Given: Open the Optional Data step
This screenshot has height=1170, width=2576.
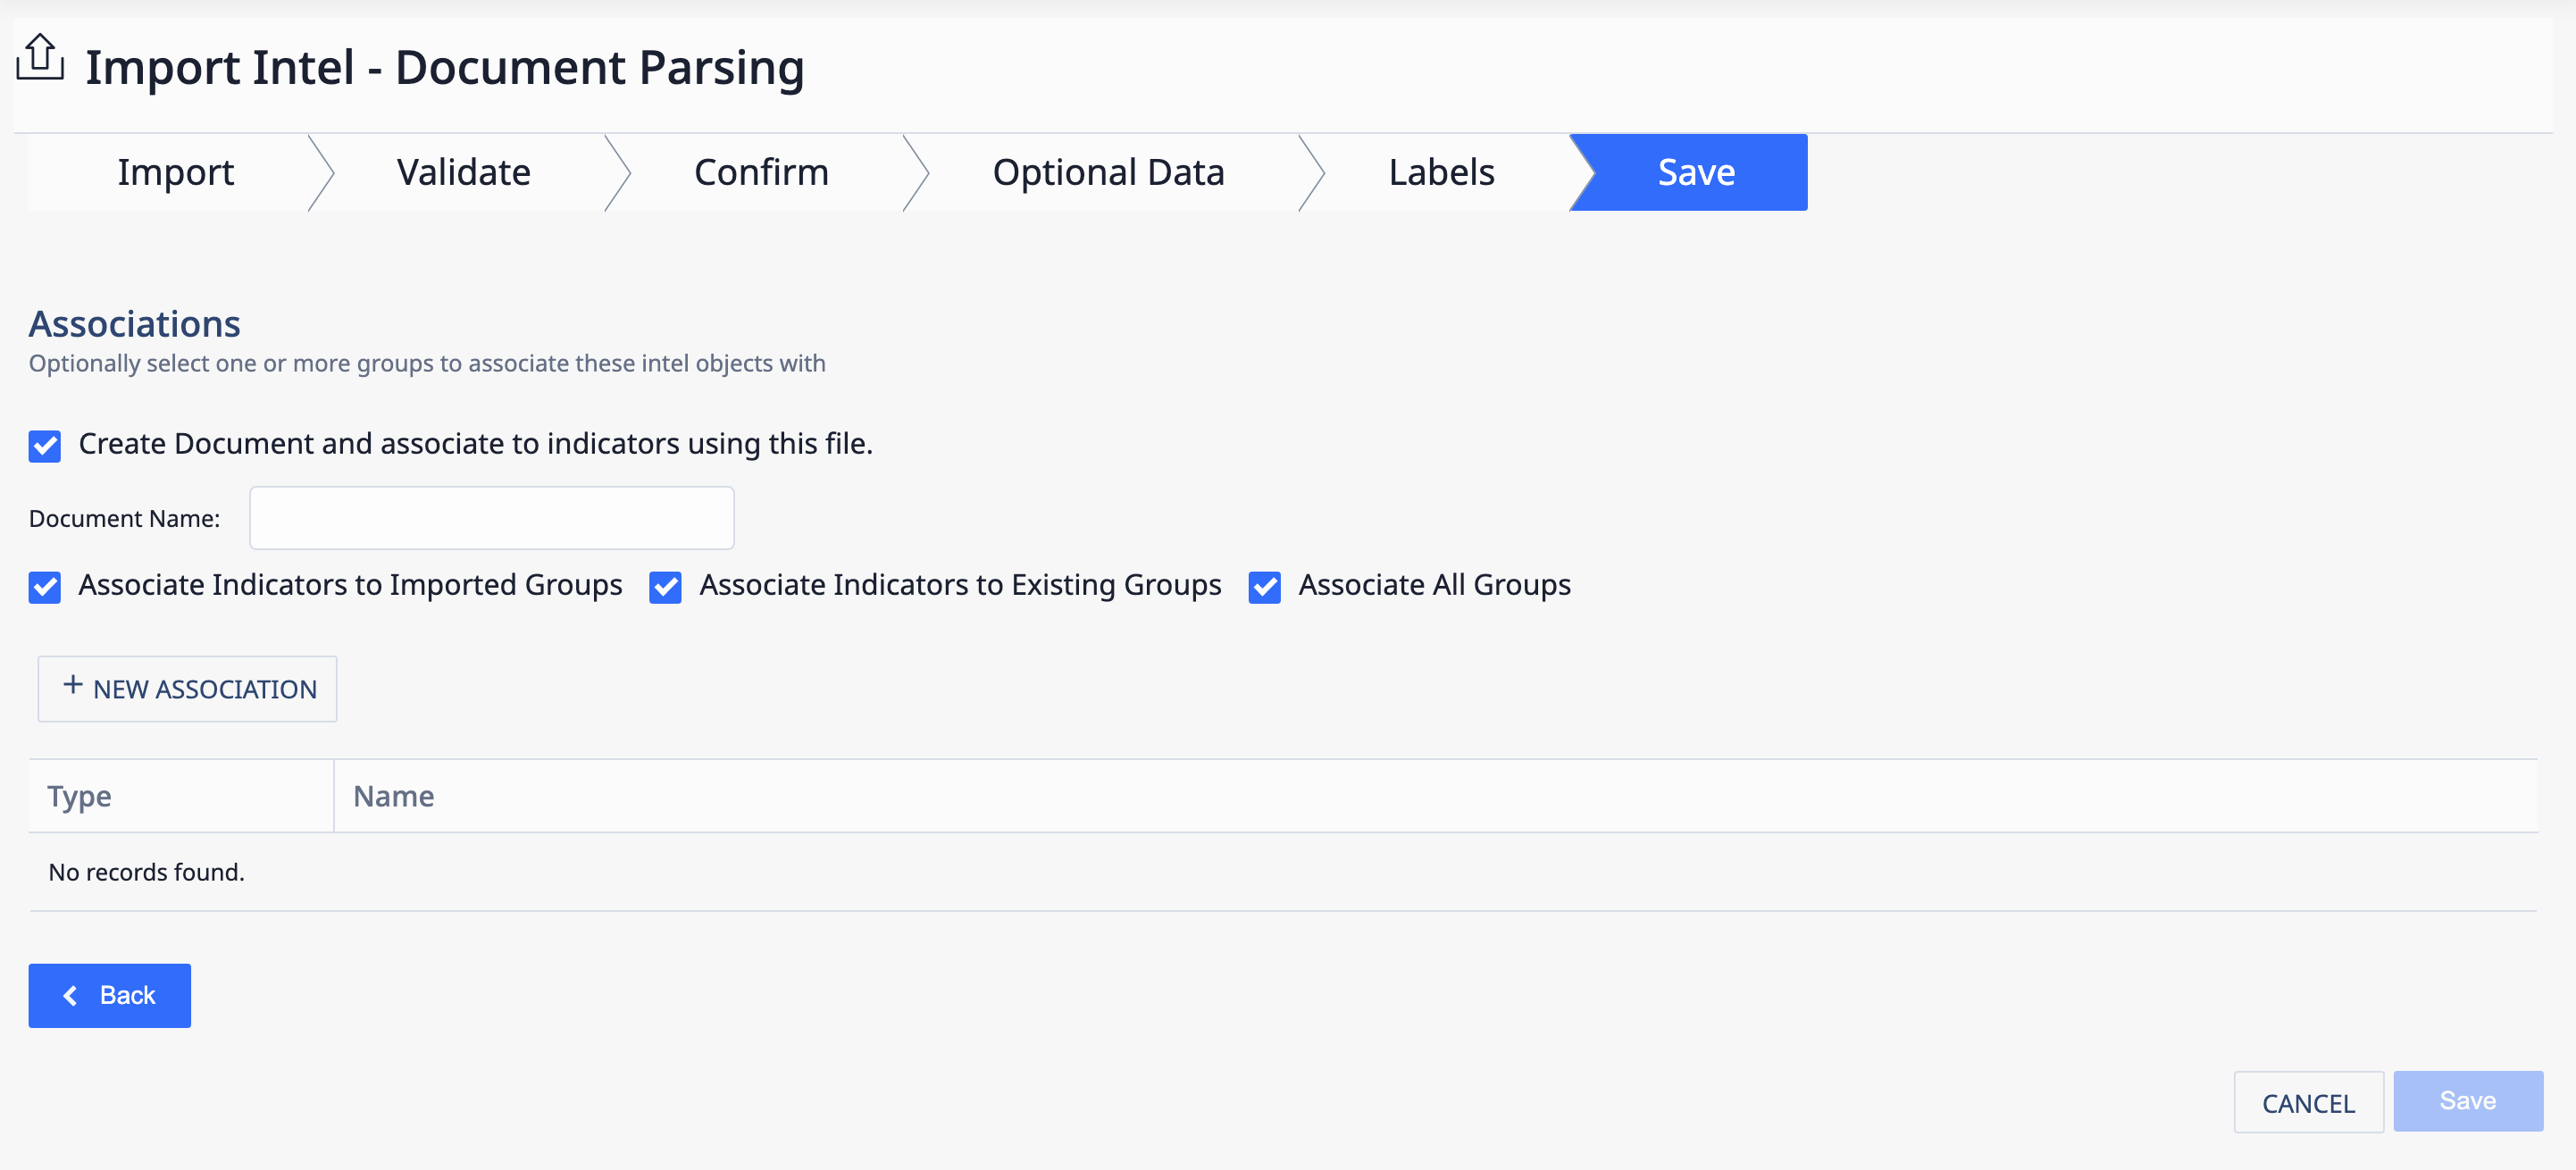Looking at the screenshot, I should coord(1108,172).
